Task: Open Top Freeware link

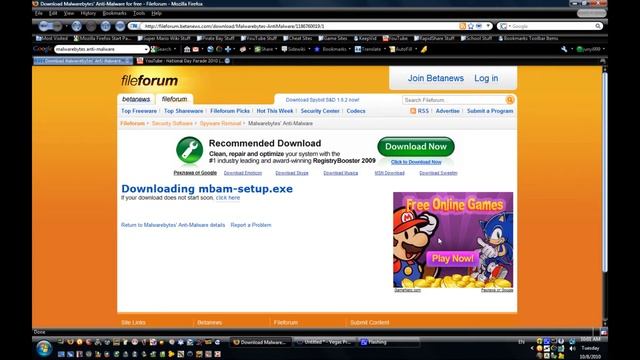Action: coord(139,111)
